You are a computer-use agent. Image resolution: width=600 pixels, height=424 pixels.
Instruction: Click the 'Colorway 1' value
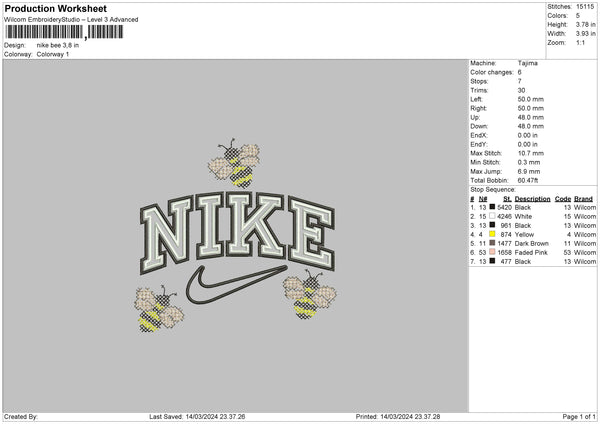(53, 54)
